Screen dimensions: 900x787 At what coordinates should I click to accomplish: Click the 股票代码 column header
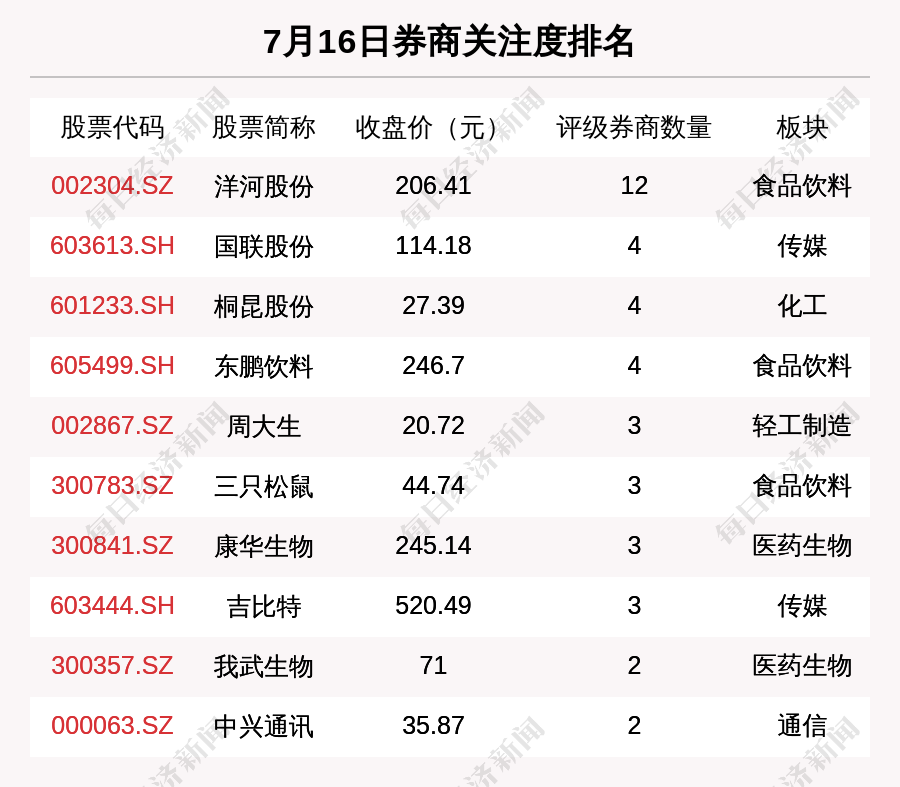pos(112,127)
